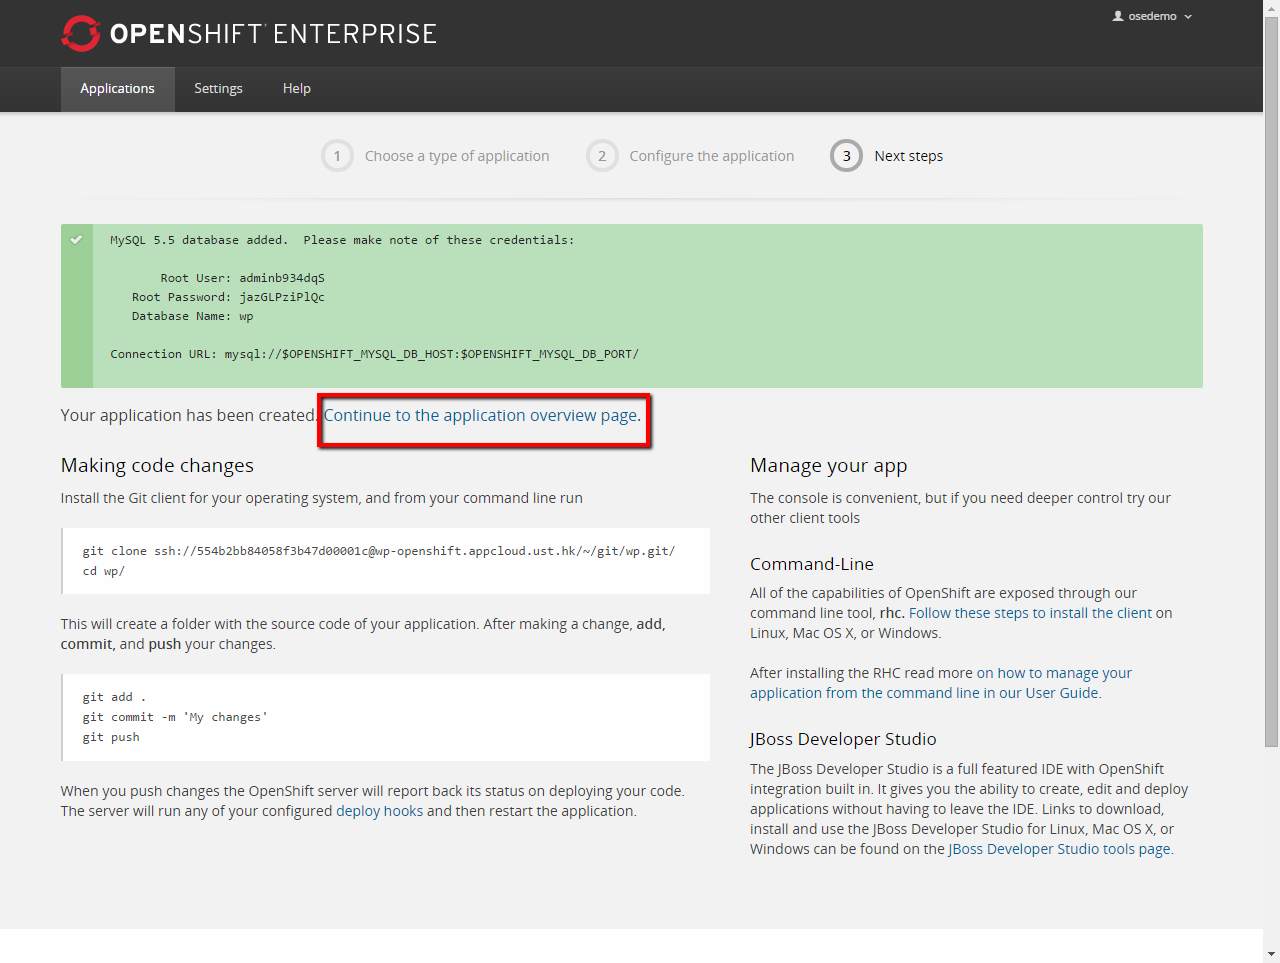Visit the JBoss Developer Studio tools page
Viewport: 1280px width, 963px height.
click(1059, 849)
